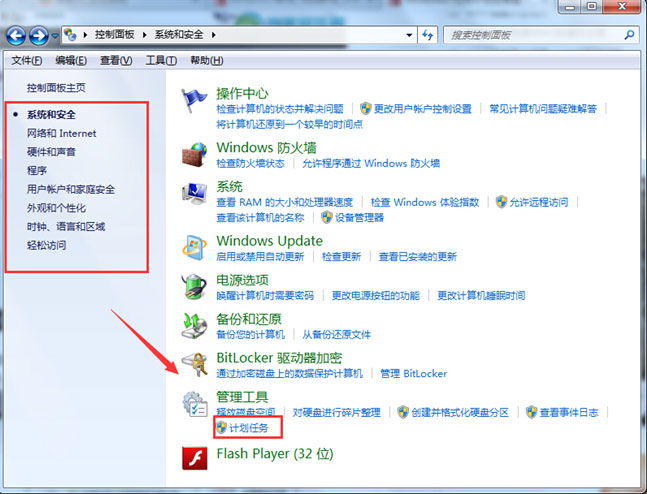Image resolution: width=647 pixels, height=494 pixels.
Task: Click the 操作中心 flag icon
Action: pos(194,100)
